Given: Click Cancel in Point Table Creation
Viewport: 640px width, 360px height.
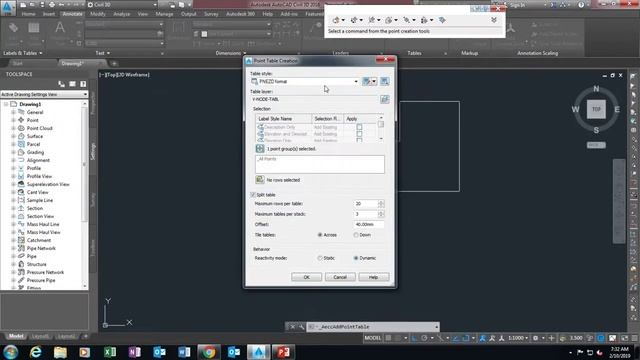Looking at the screenshot, I should [340, 277].
